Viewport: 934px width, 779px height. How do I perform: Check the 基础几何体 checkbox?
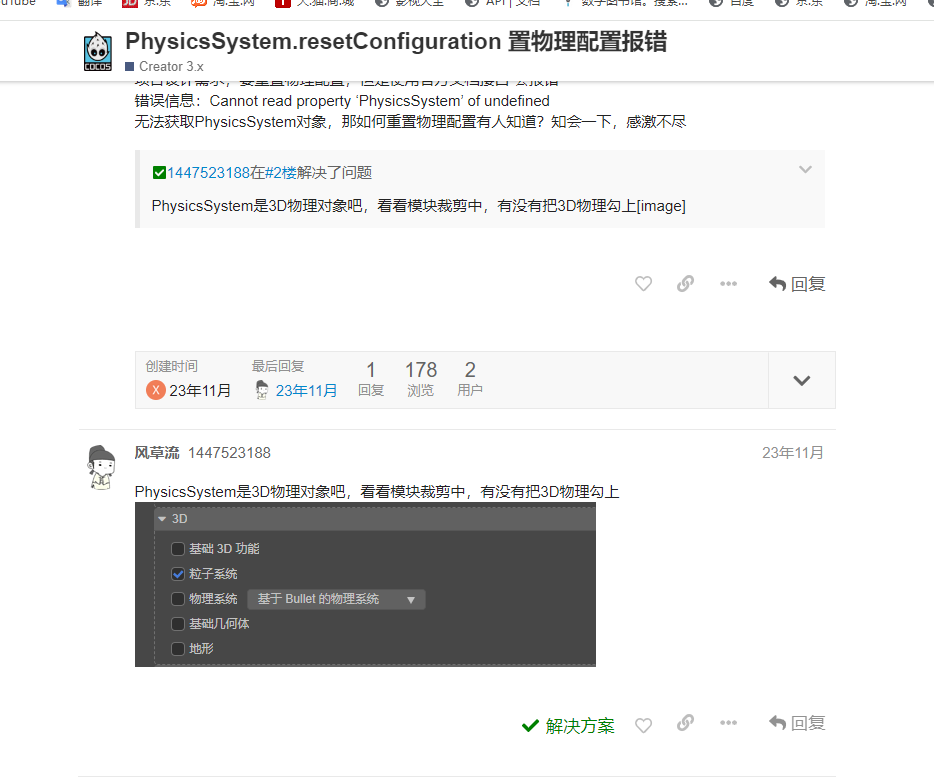point(178,624)
